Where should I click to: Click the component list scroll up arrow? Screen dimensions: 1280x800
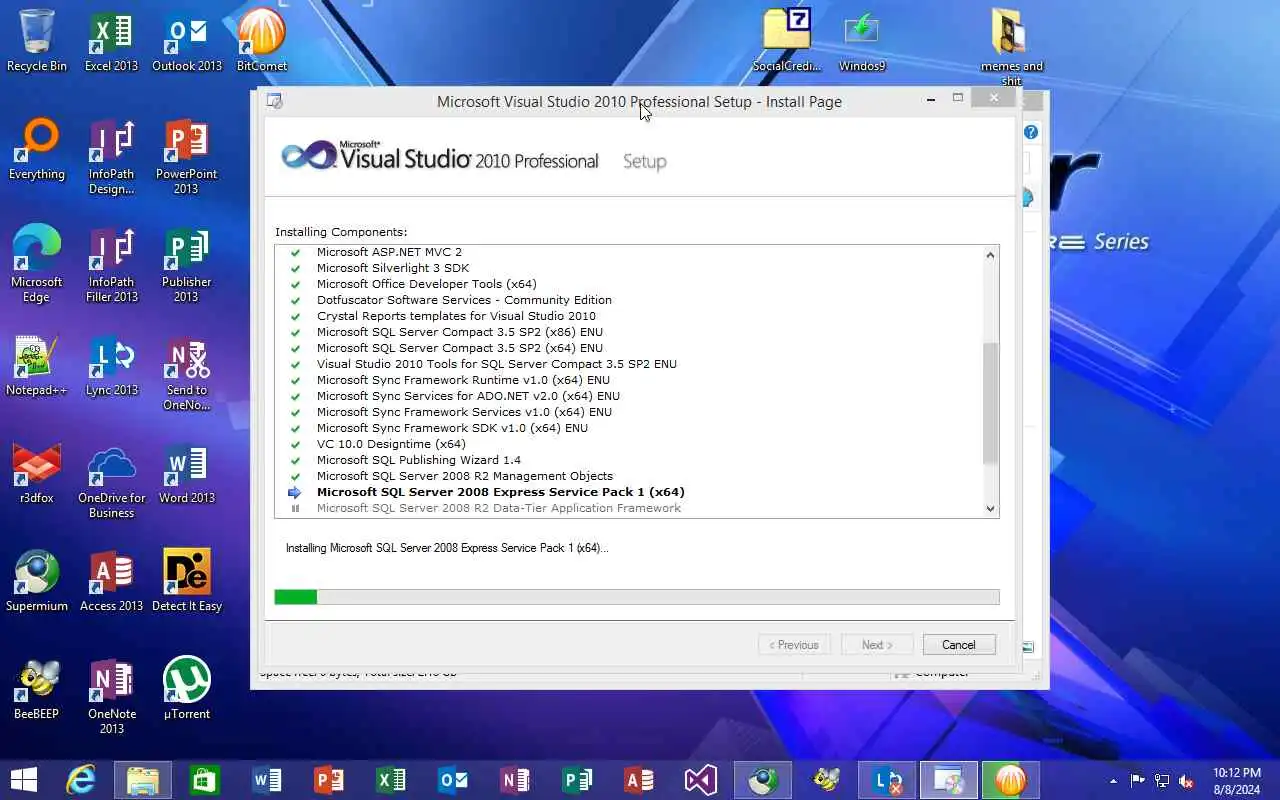[x=990, y=255]
